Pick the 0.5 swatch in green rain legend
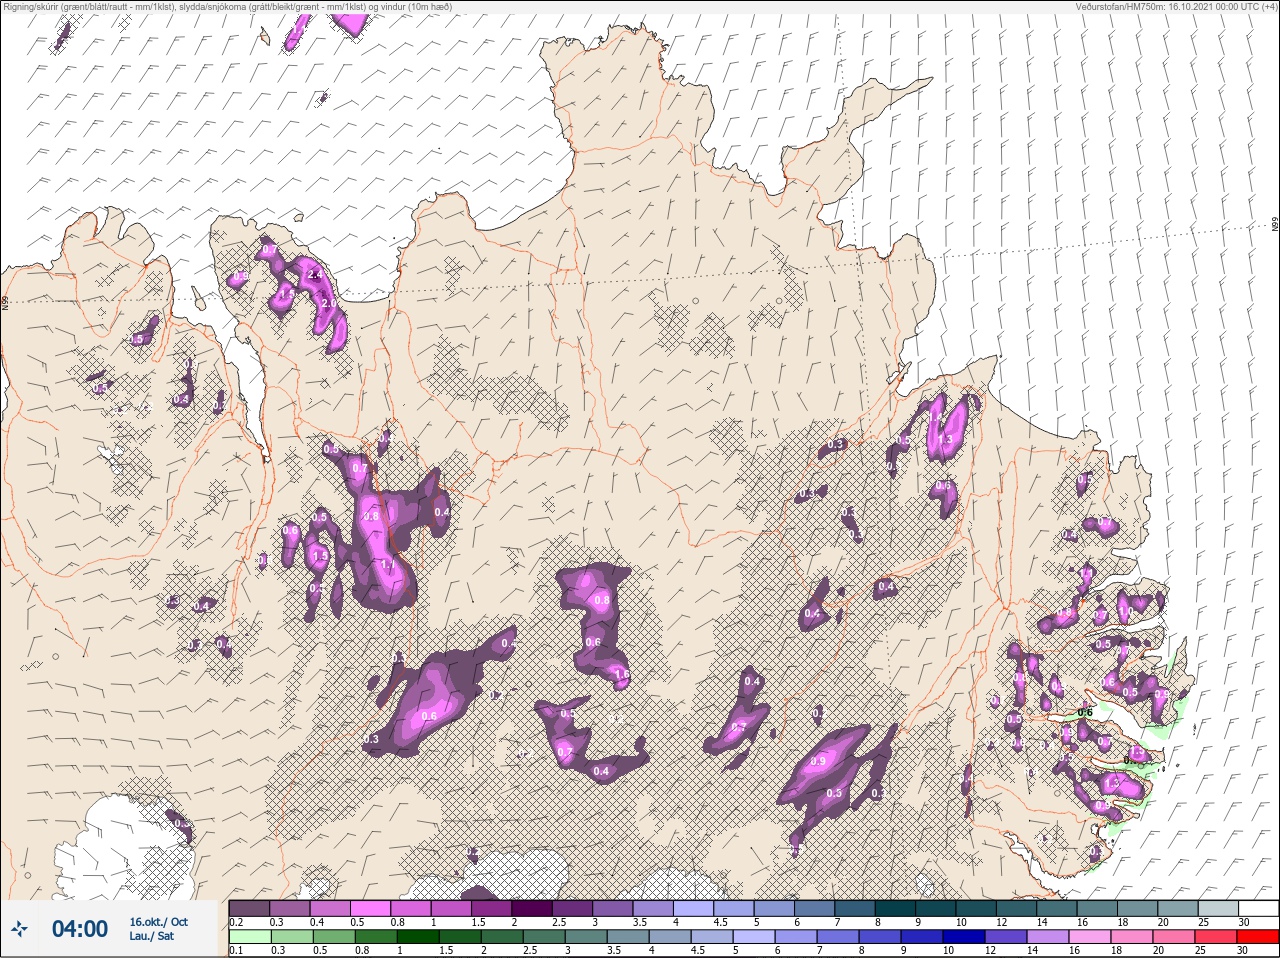 pyautogui.click(x=332, y=937)
